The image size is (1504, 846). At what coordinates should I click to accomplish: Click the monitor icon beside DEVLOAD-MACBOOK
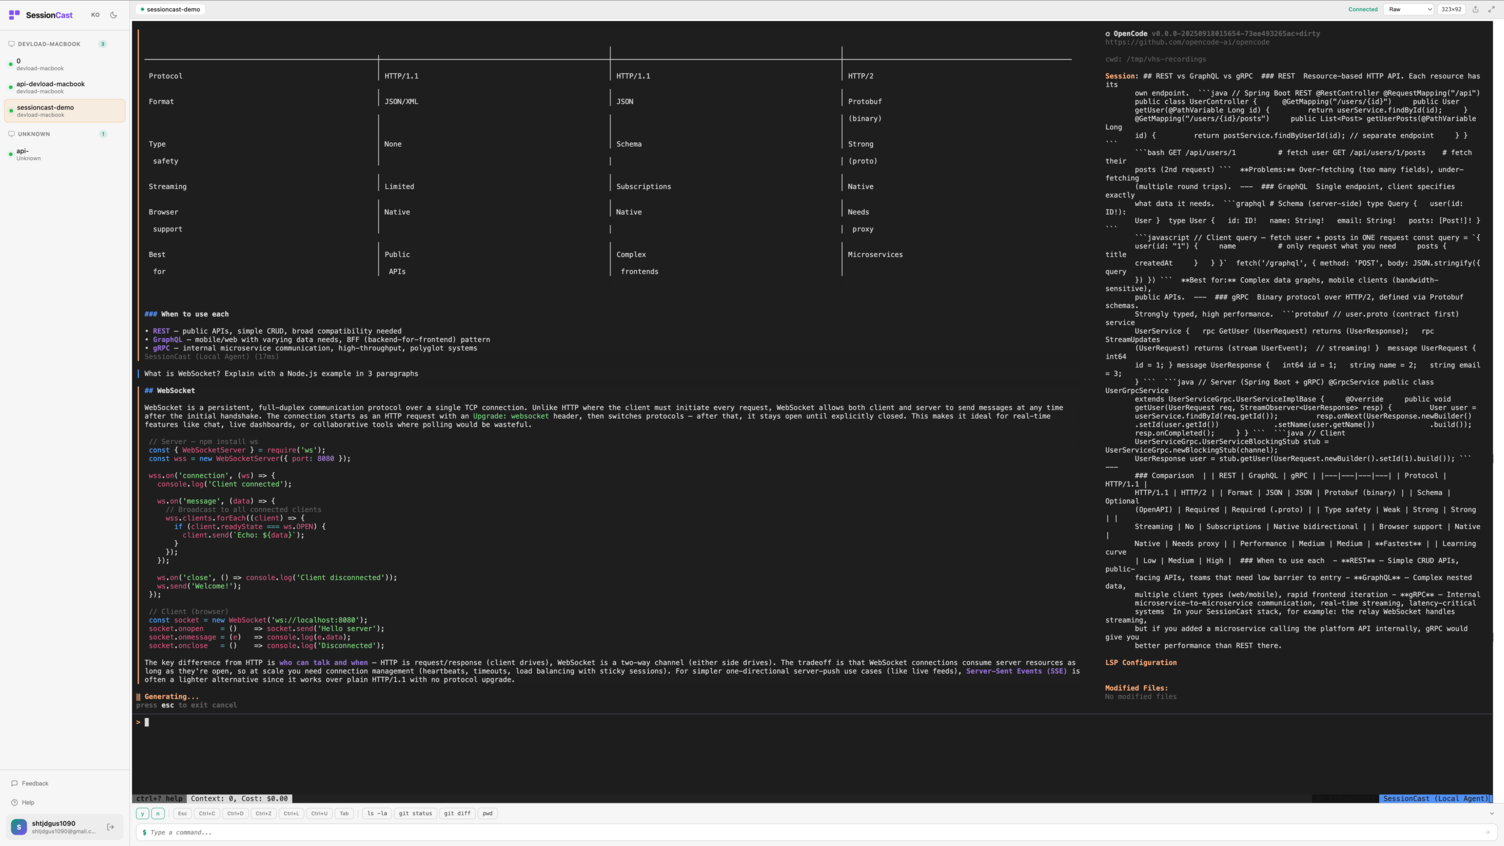11,44
